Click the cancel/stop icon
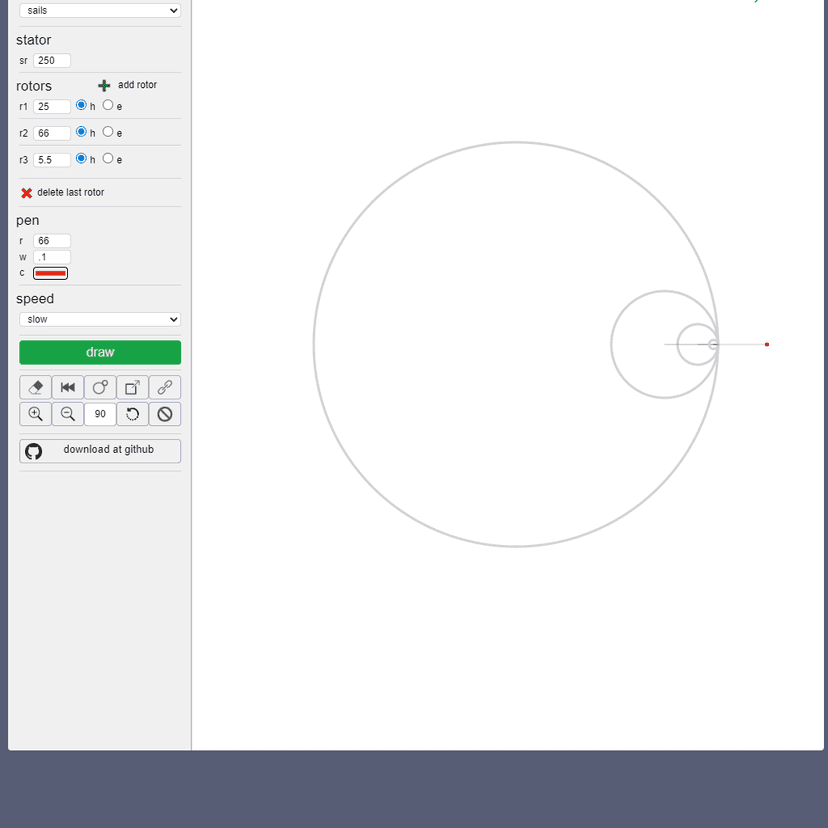828x828 pixels. 164,413
